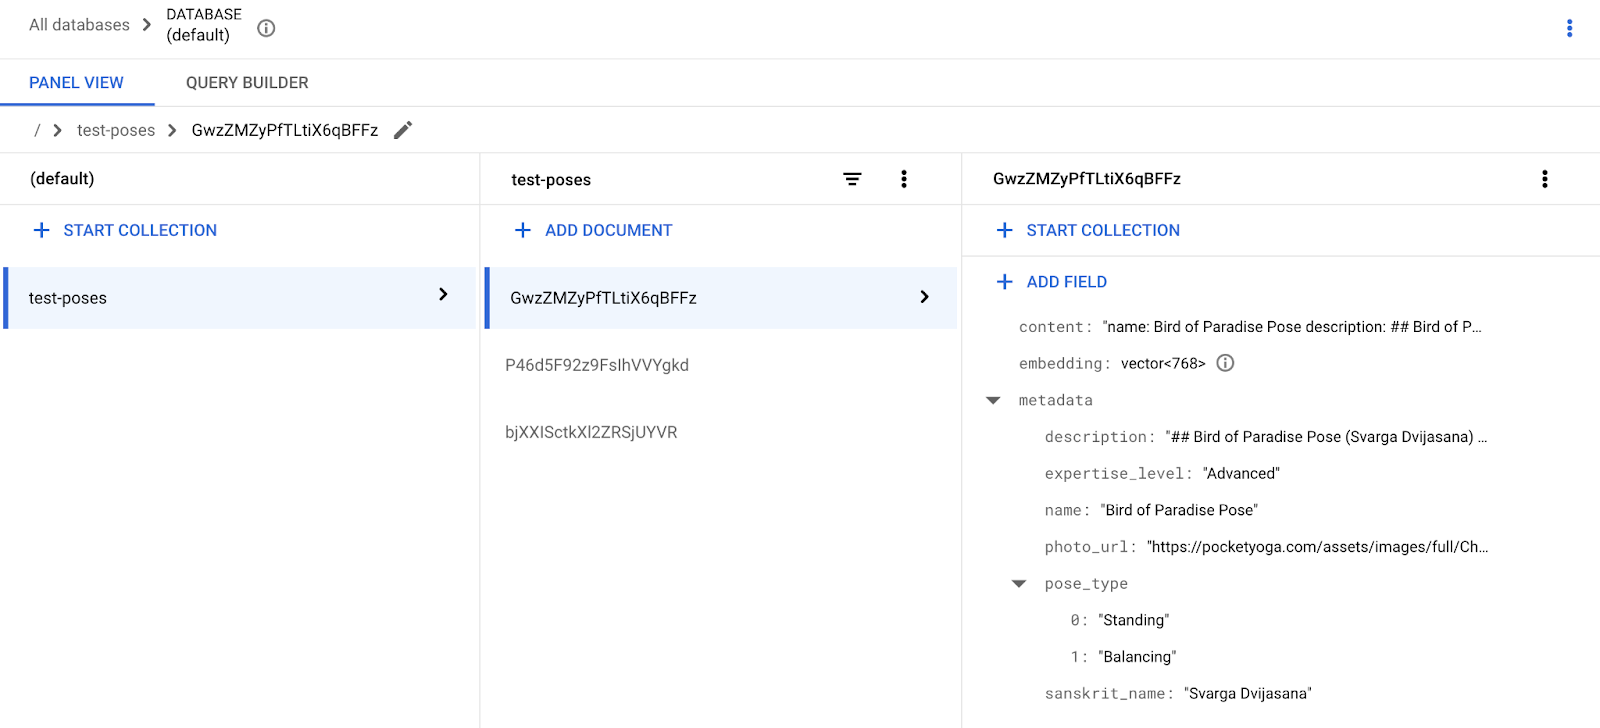Click the embedding vector info icon

pos(1225,363)
